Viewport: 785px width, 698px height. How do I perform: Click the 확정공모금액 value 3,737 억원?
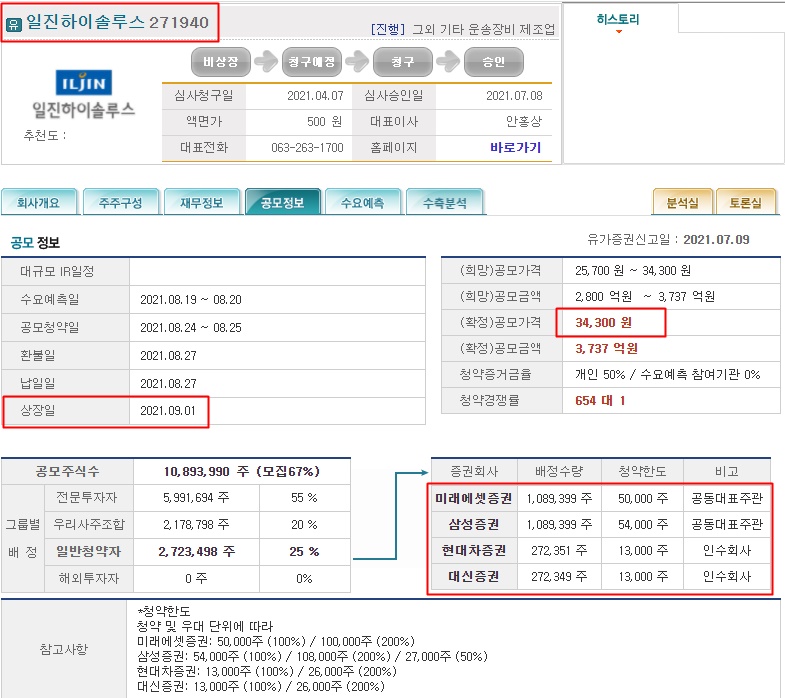[x=606, y=348]
